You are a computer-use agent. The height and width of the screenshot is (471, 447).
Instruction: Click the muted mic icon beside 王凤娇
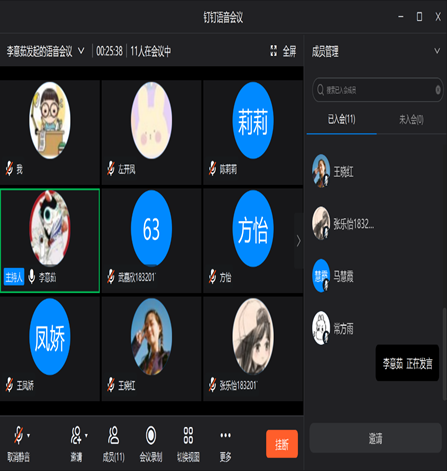(9, 385)
